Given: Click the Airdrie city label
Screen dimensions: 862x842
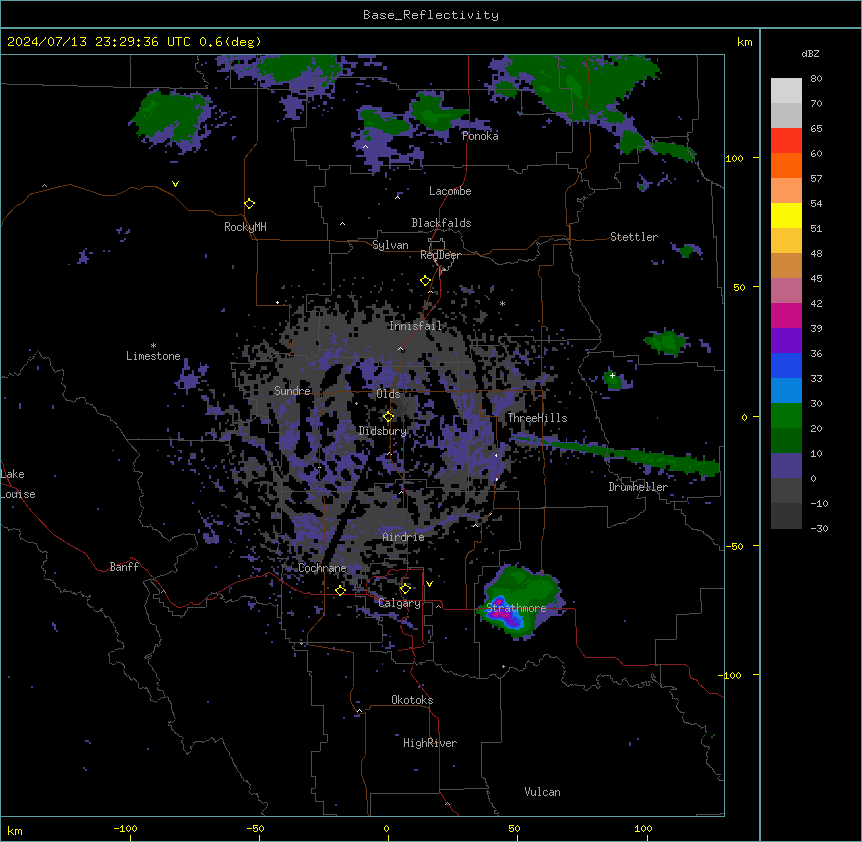Looking at the screenshot, I should click(x=404, y=537).
